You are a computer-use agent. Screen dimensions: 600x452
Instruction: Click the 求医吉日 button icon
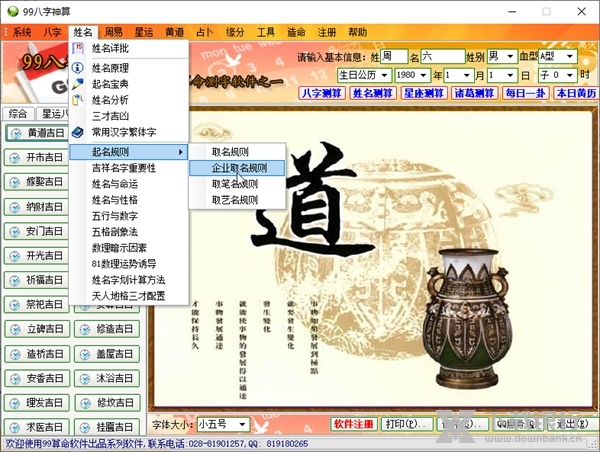point(15,428)
